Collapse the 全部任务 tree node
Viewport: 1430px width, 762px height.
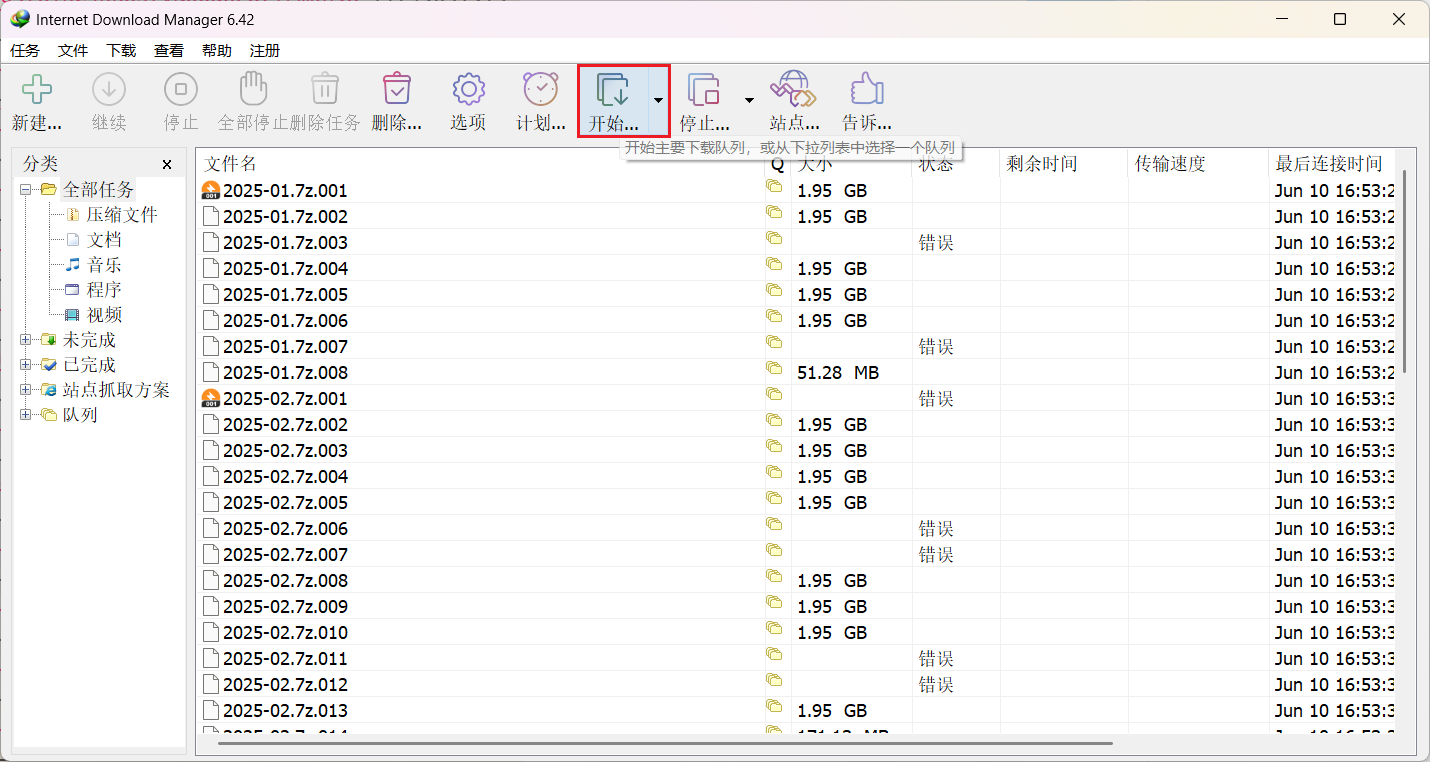[26, 190]
